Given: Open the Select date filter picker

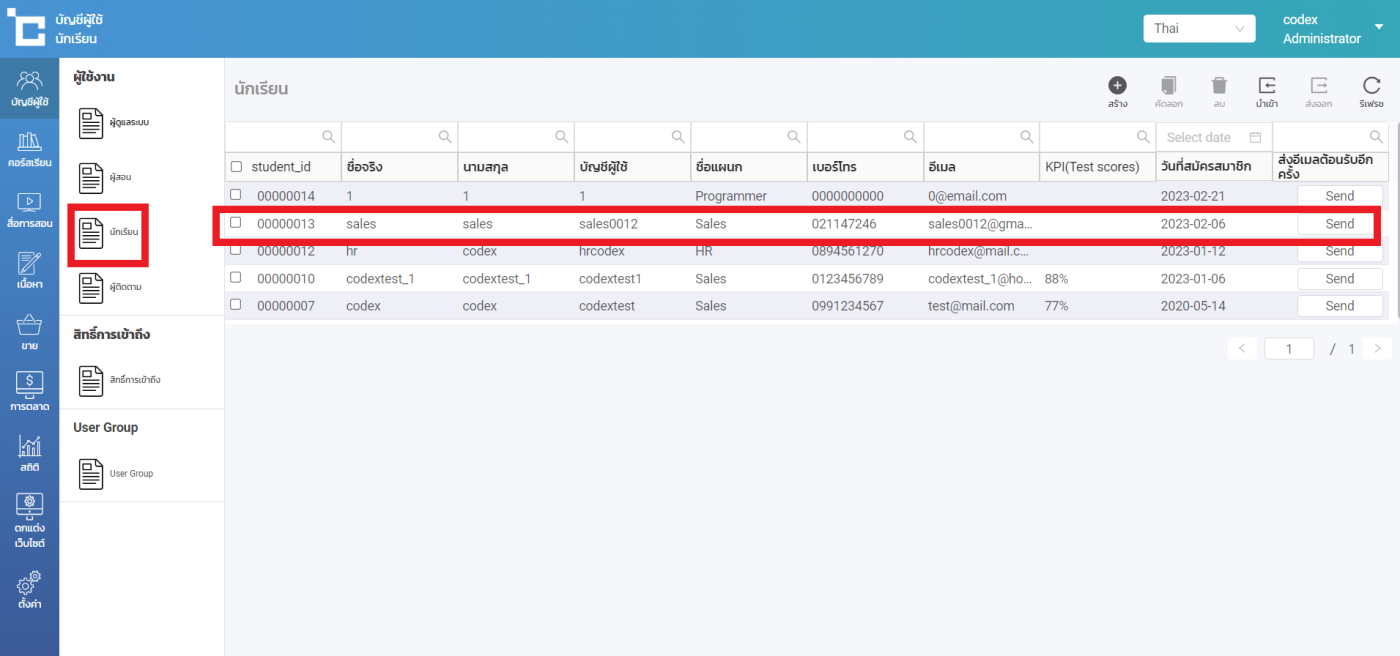Looking at the screenshot, I should (1213, 137).
